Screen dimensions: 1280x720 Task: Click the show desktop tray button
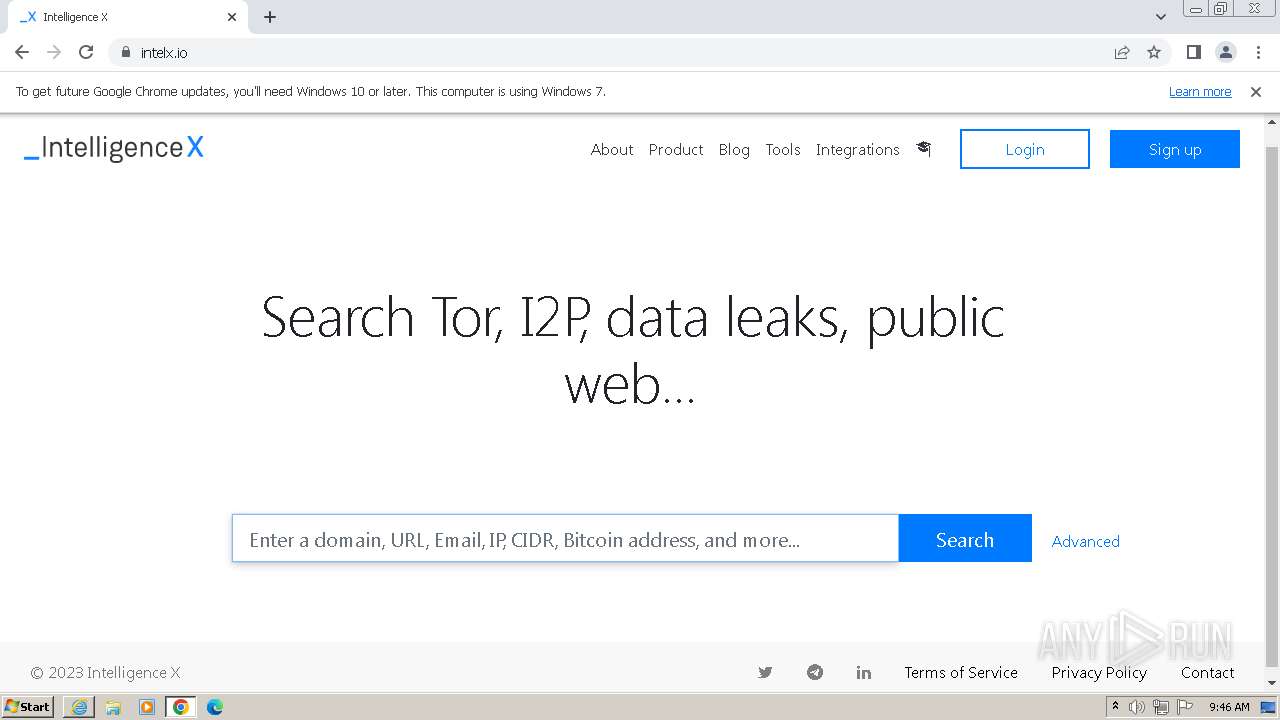(x=1268, y=707)
